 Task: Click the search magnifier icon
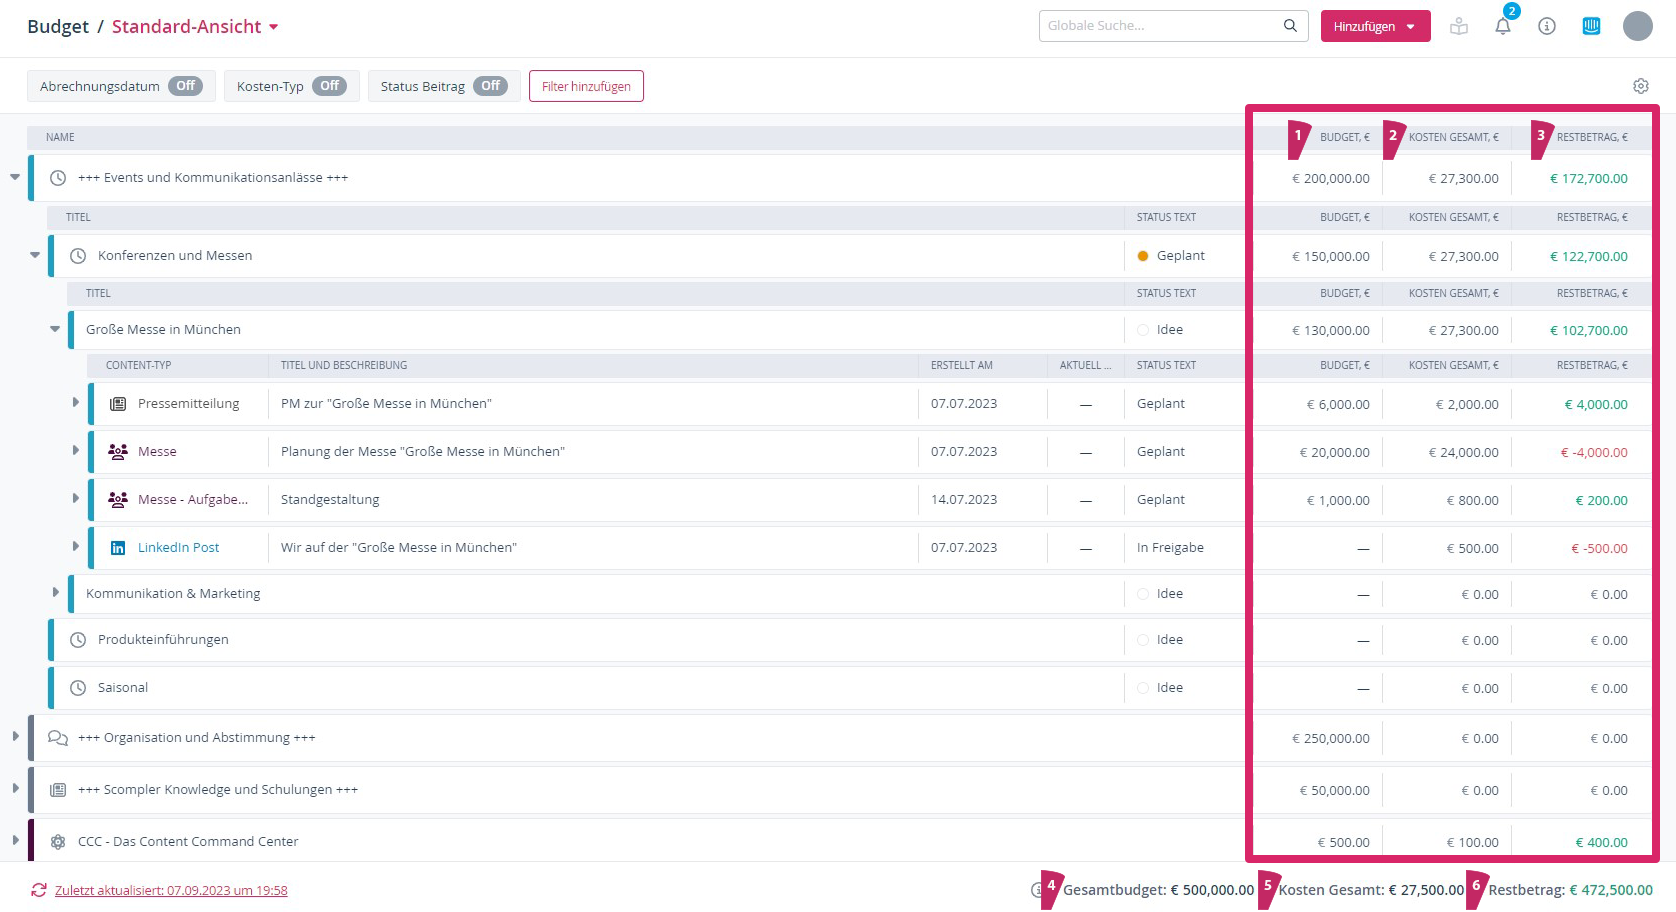pyautogui.click(x=1290, y=26)
